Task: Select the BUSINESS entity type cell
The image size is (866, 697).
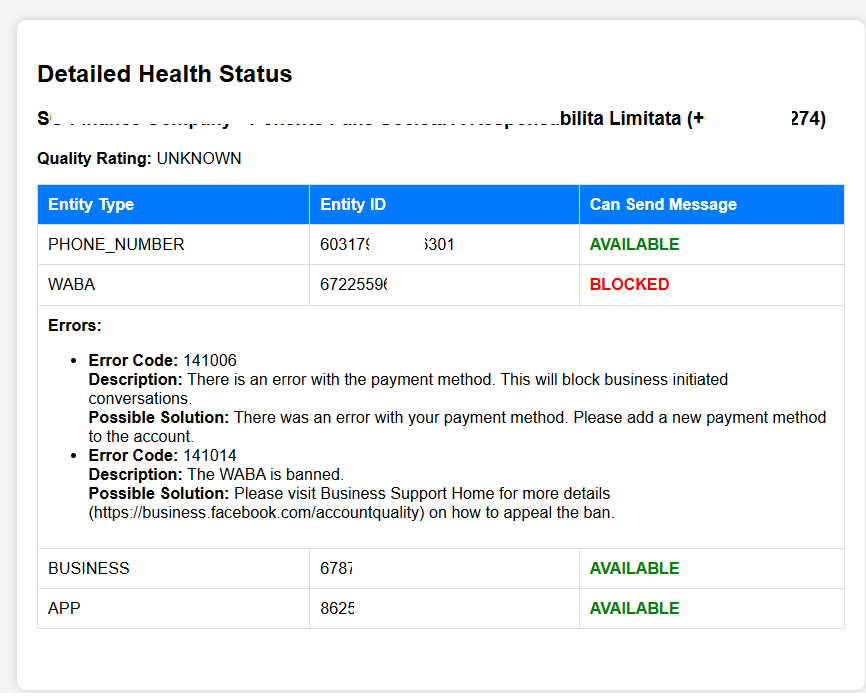Action: 89,569
